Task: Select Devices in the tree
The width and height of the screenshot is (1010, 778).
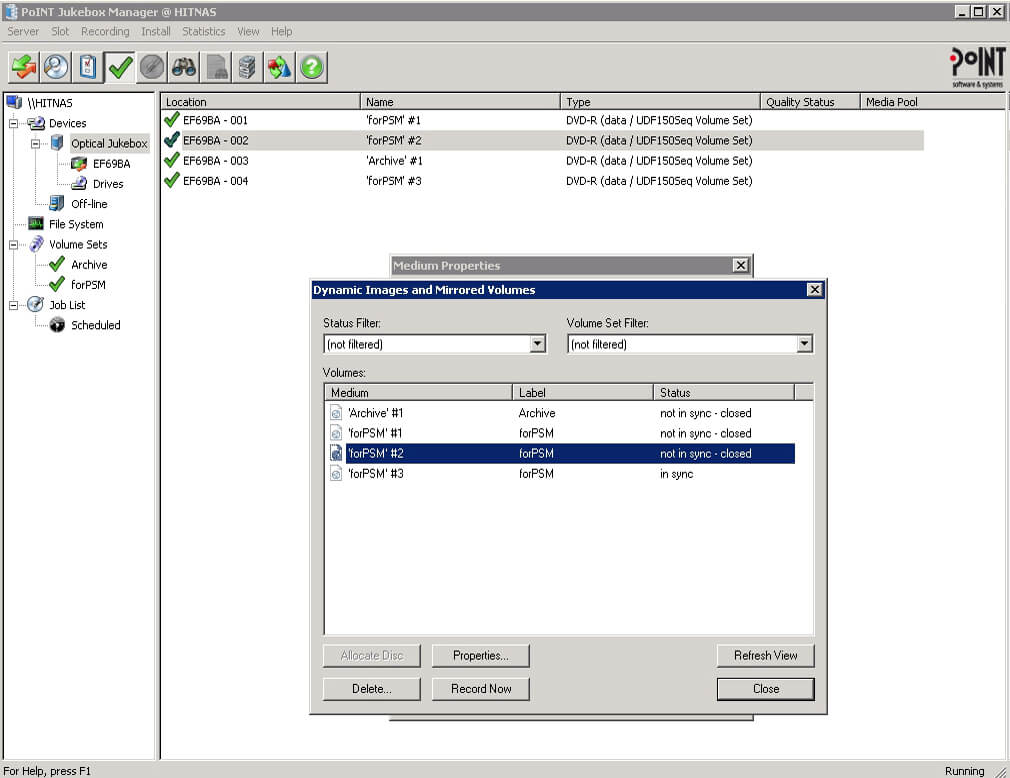Action: coord(68,123)
